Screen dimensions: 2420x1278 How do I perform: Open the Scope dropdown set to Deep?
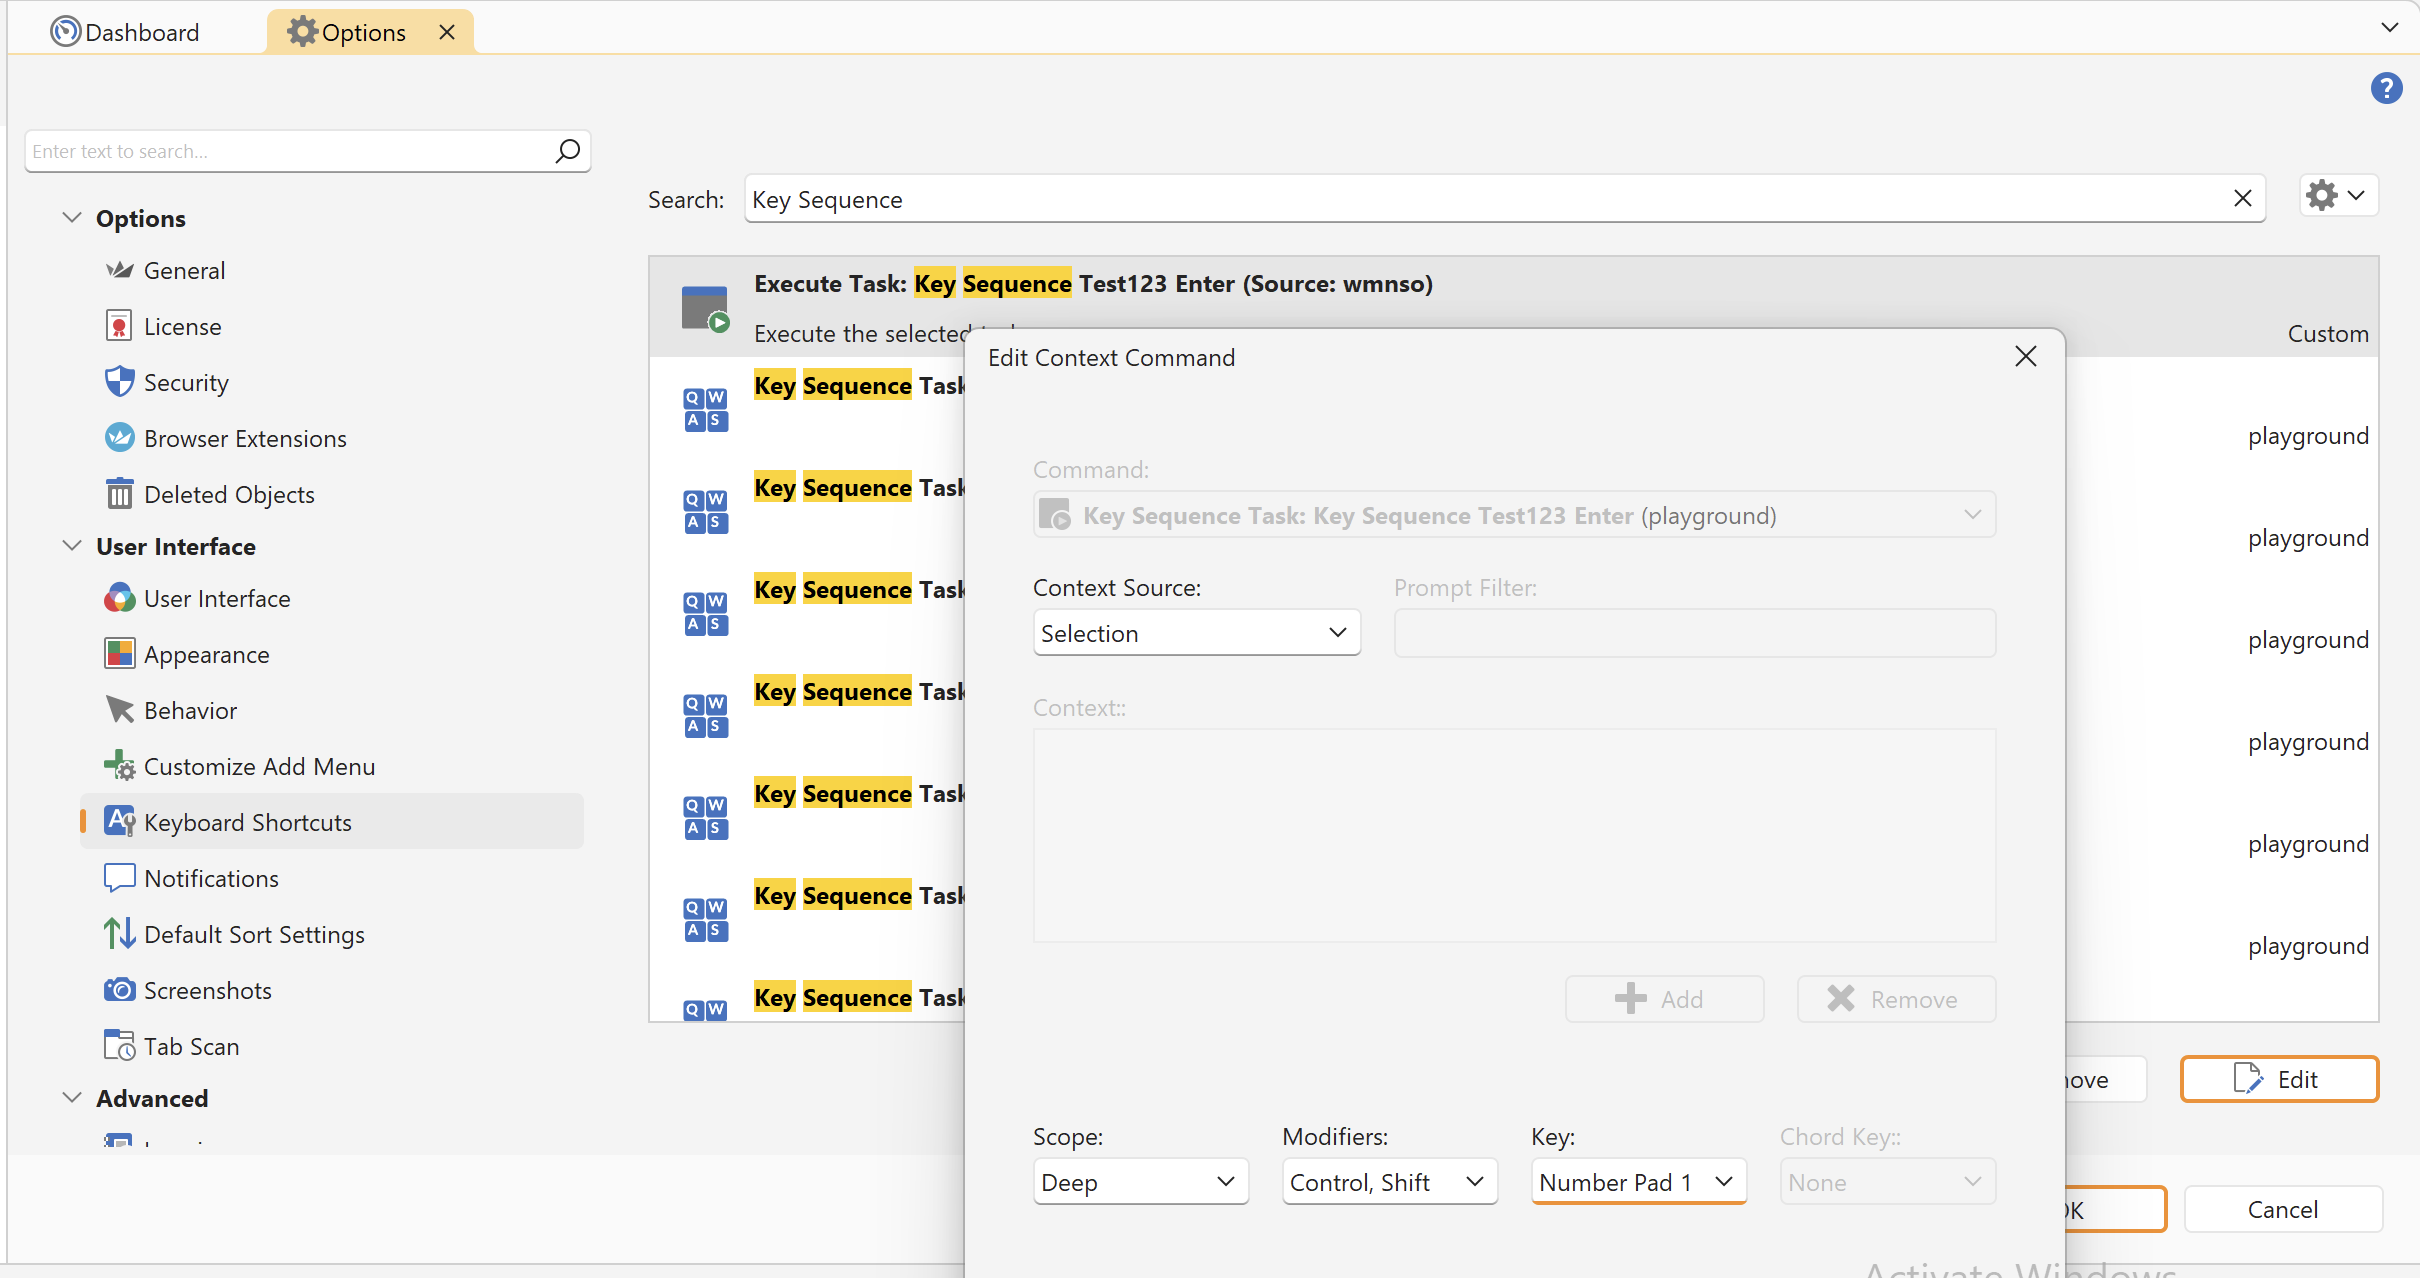(x=1139, y=1182)
